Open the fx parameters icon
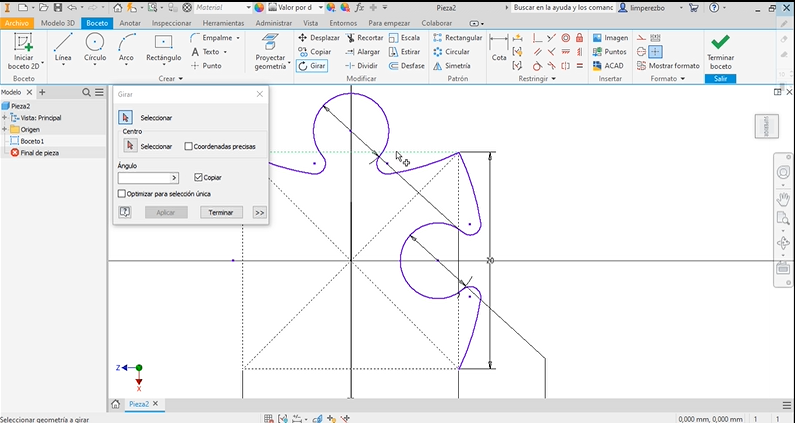The image size is (795, 423). coord(360,8)
